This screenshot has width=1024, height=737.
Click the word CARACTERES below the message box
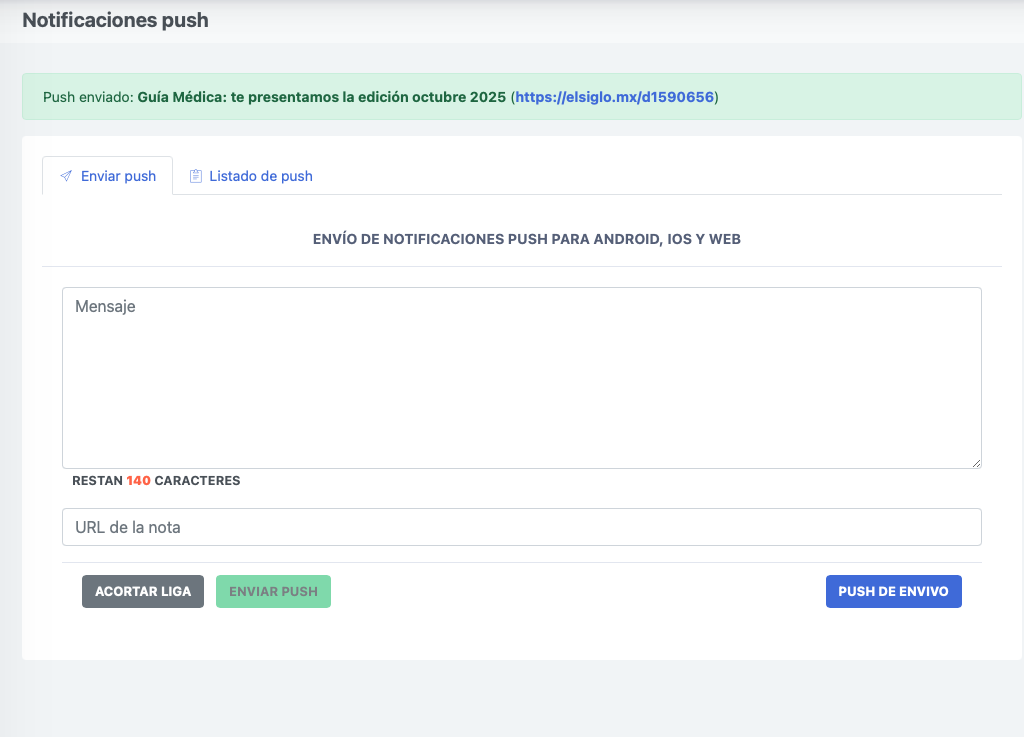197,481
